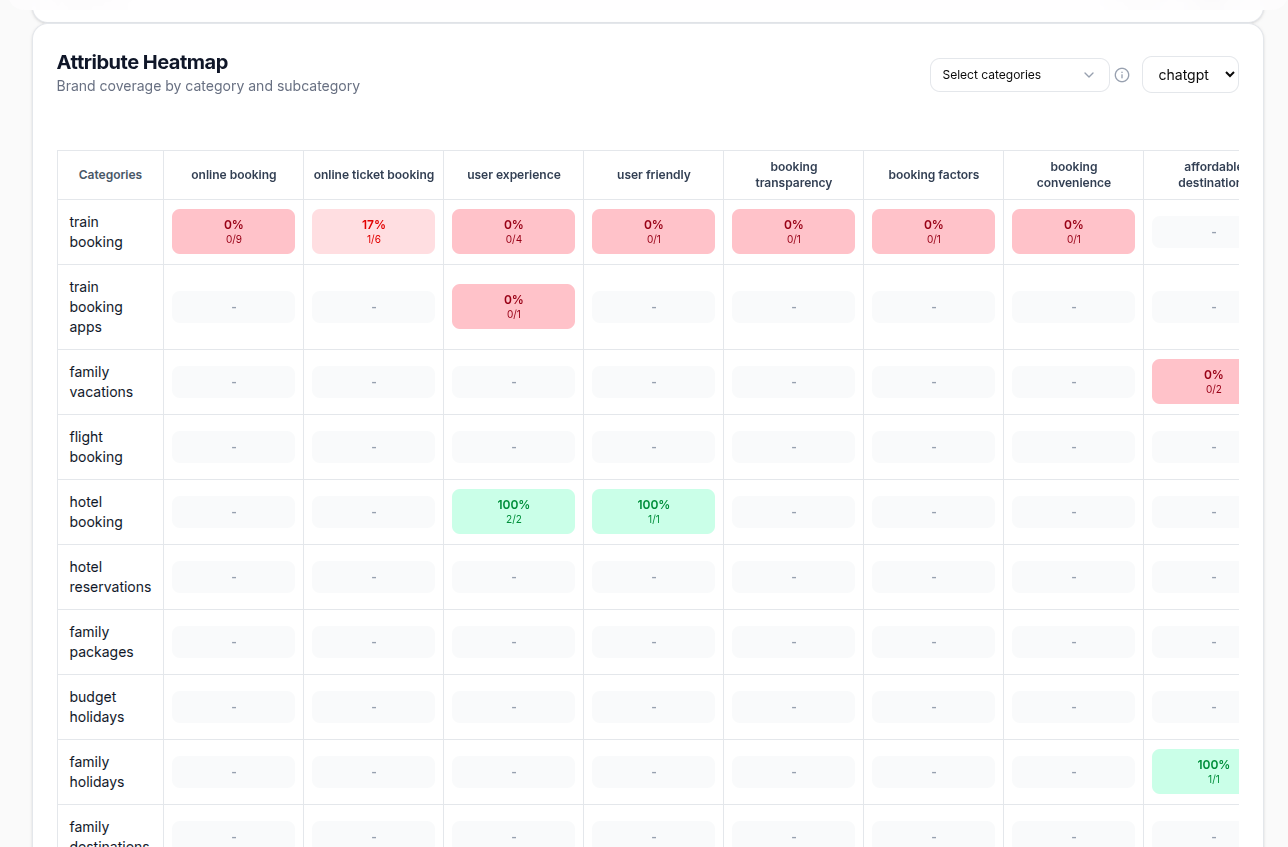Select the hotel reservations row label
Viewport: 1288px width, 847px height.
[x=110, y=577]
